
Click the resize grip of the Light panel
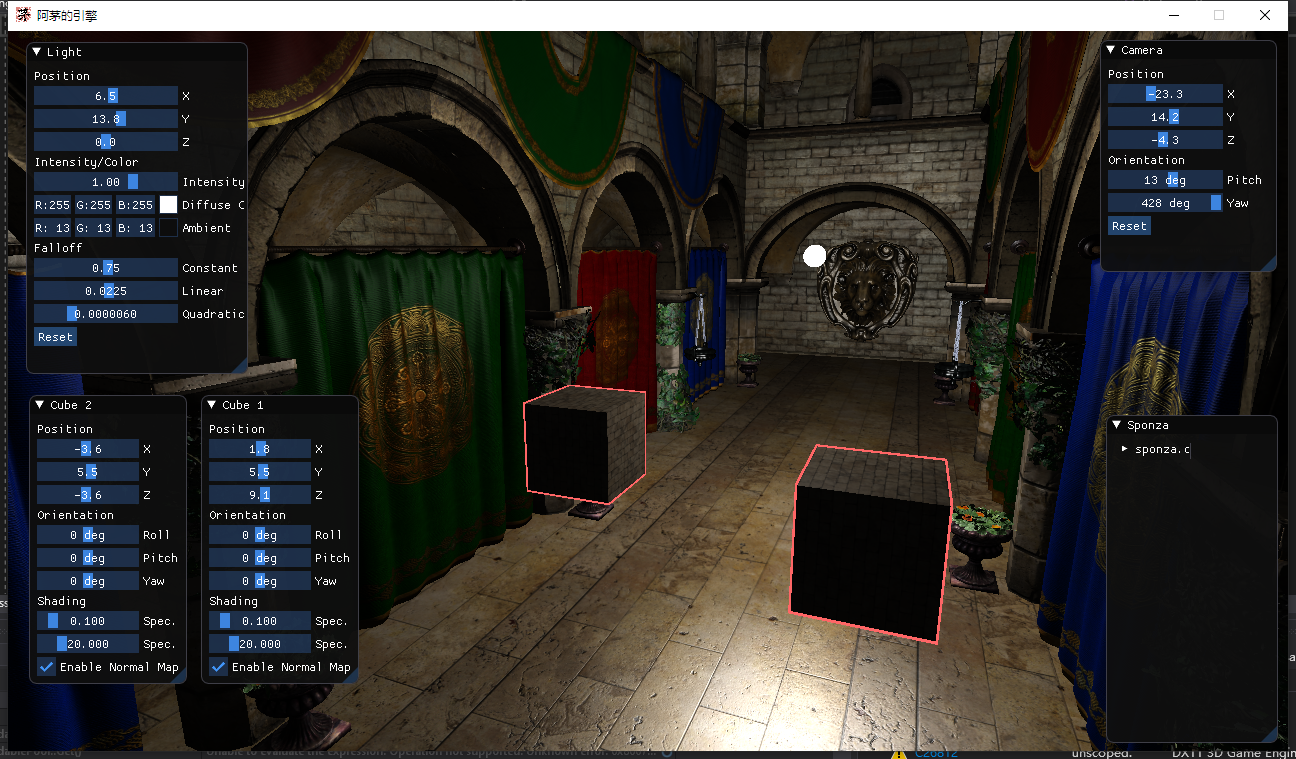[240, 366]
